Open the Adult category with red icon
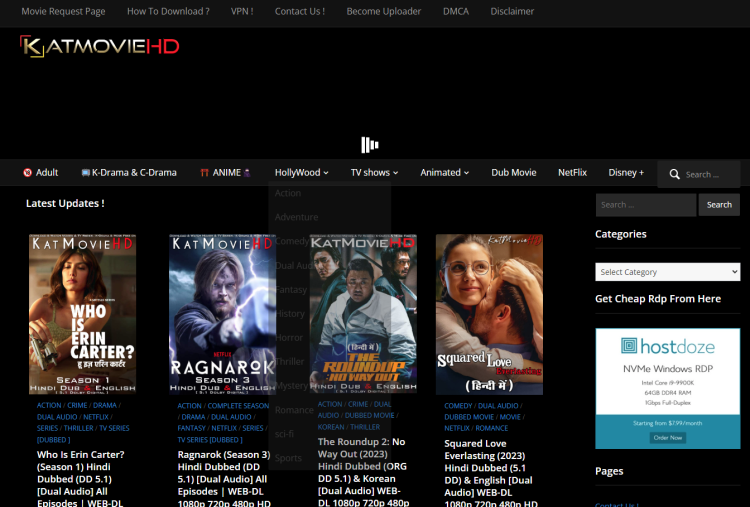This screenshot has height=507, width=750. coord(41,172)
